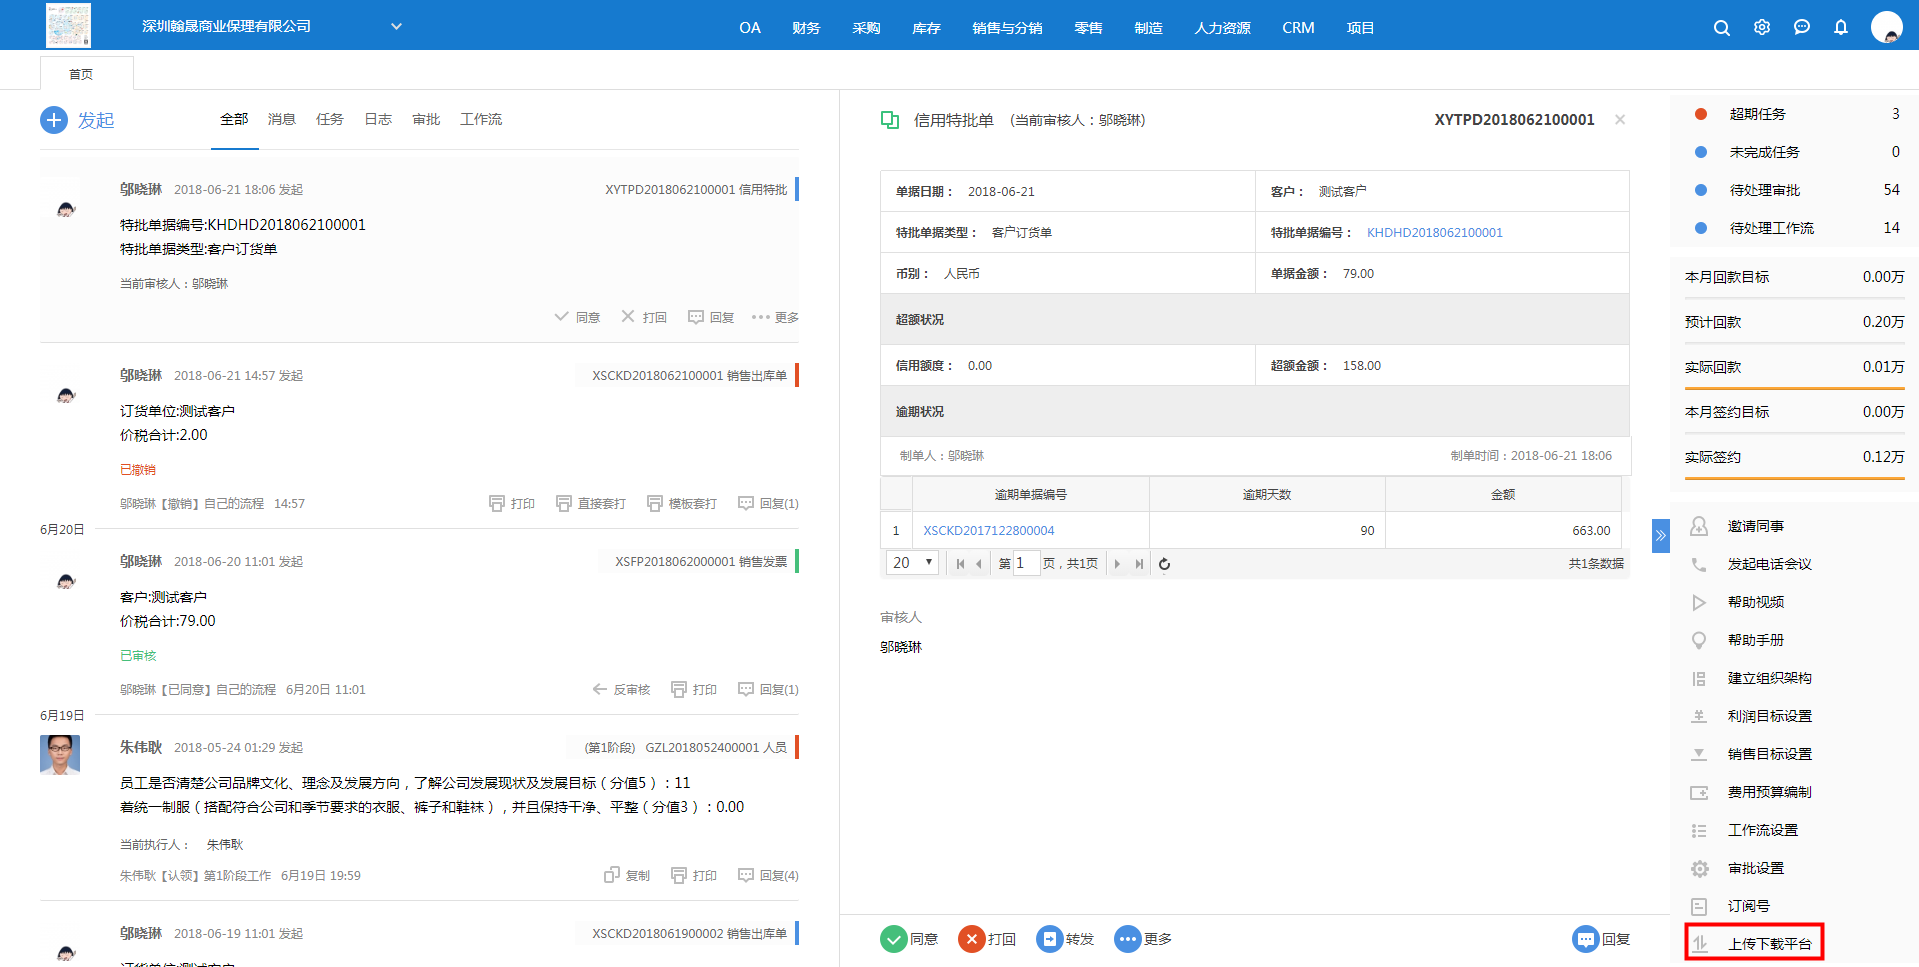The height and width of the screenshot is (967, 1919).
Task: Open the 财务 menu
Action: (x=806, y=28)
